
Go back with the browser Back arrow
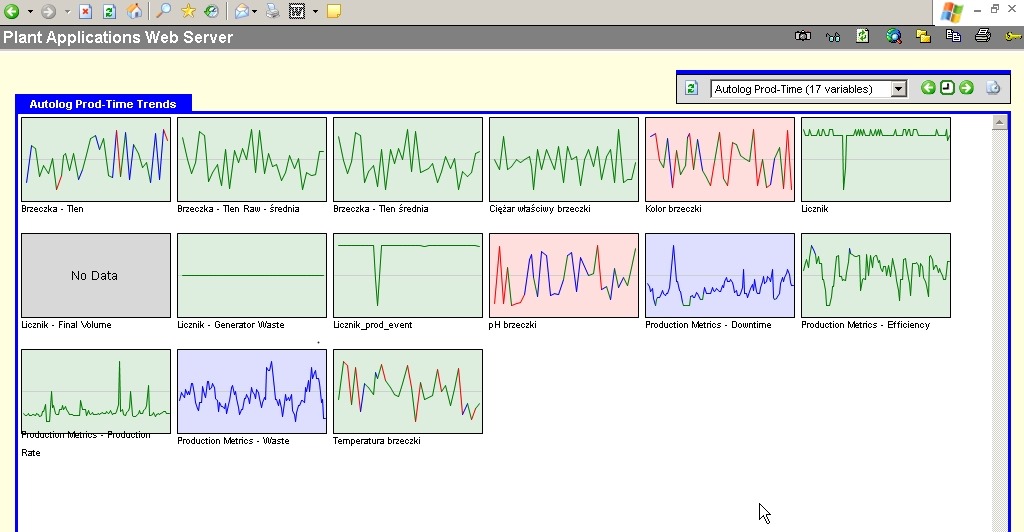12,11
